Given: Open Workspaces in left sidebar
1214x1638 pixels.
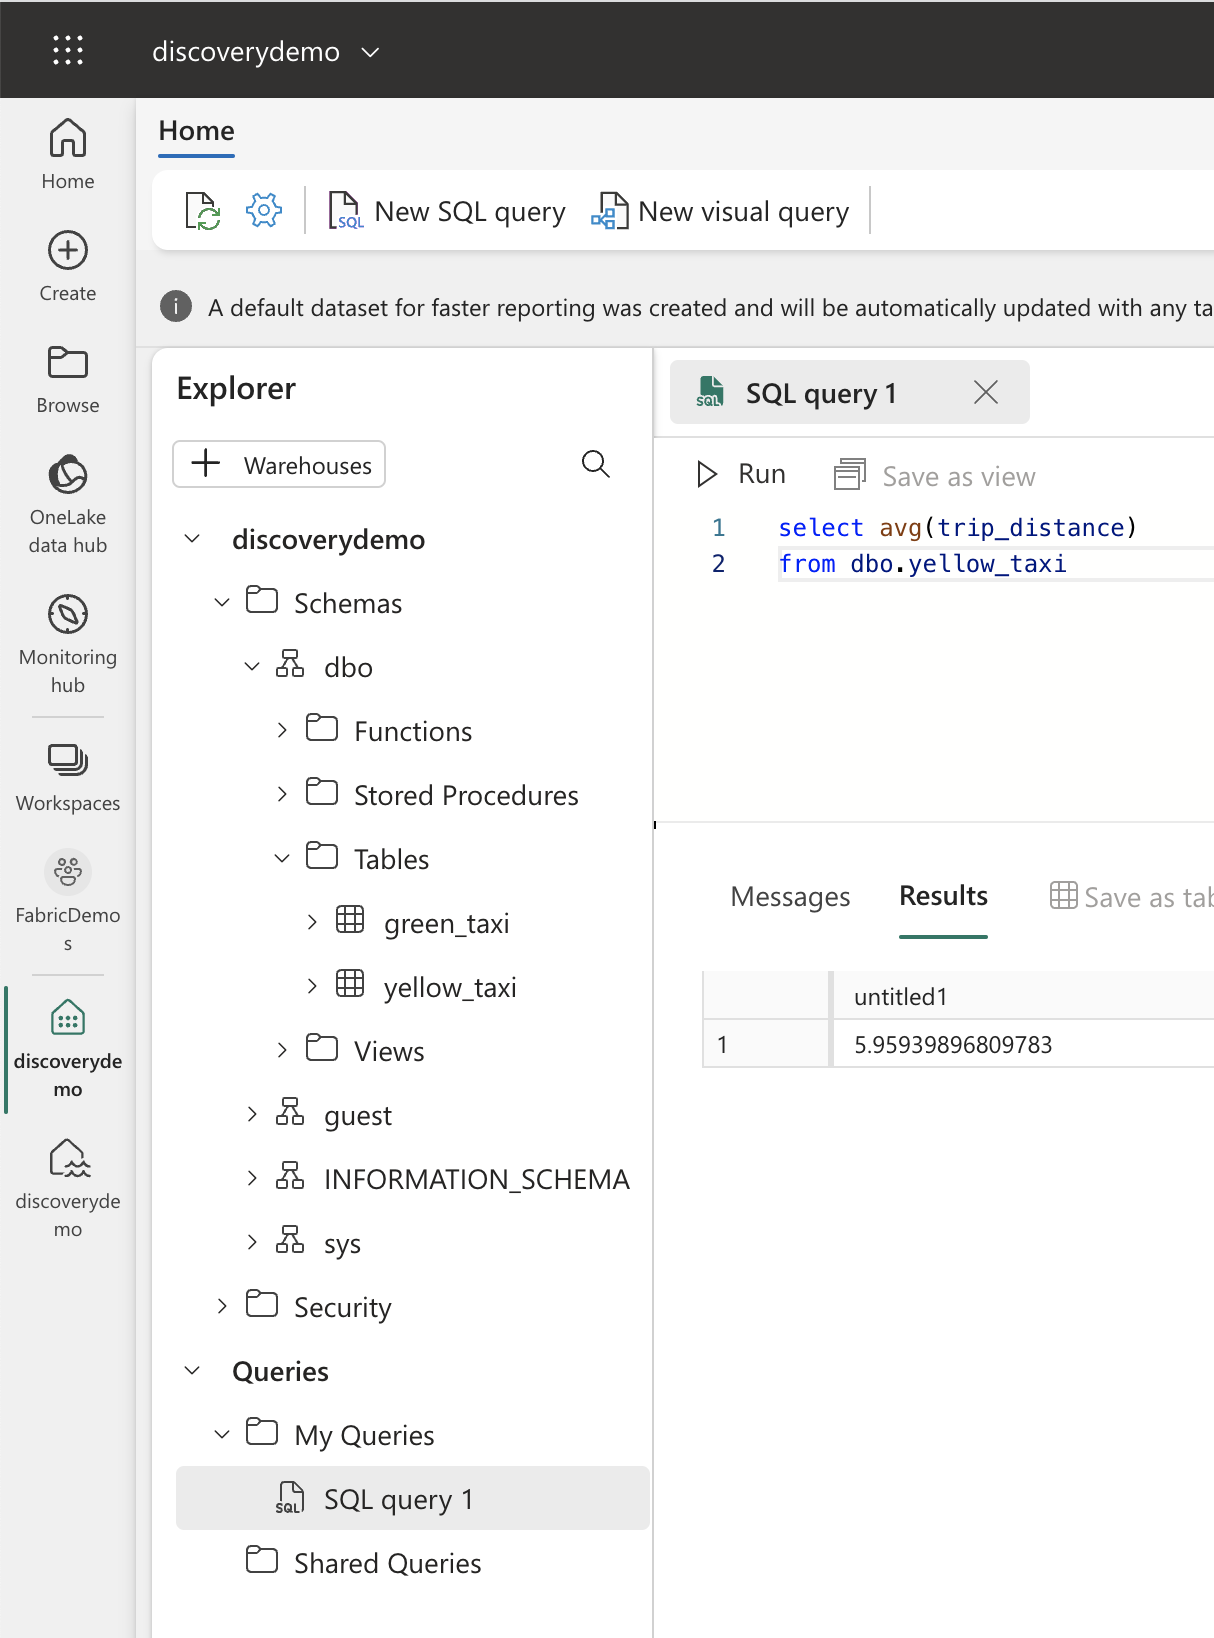Looking at the screenshot, I should click(68, 777).
